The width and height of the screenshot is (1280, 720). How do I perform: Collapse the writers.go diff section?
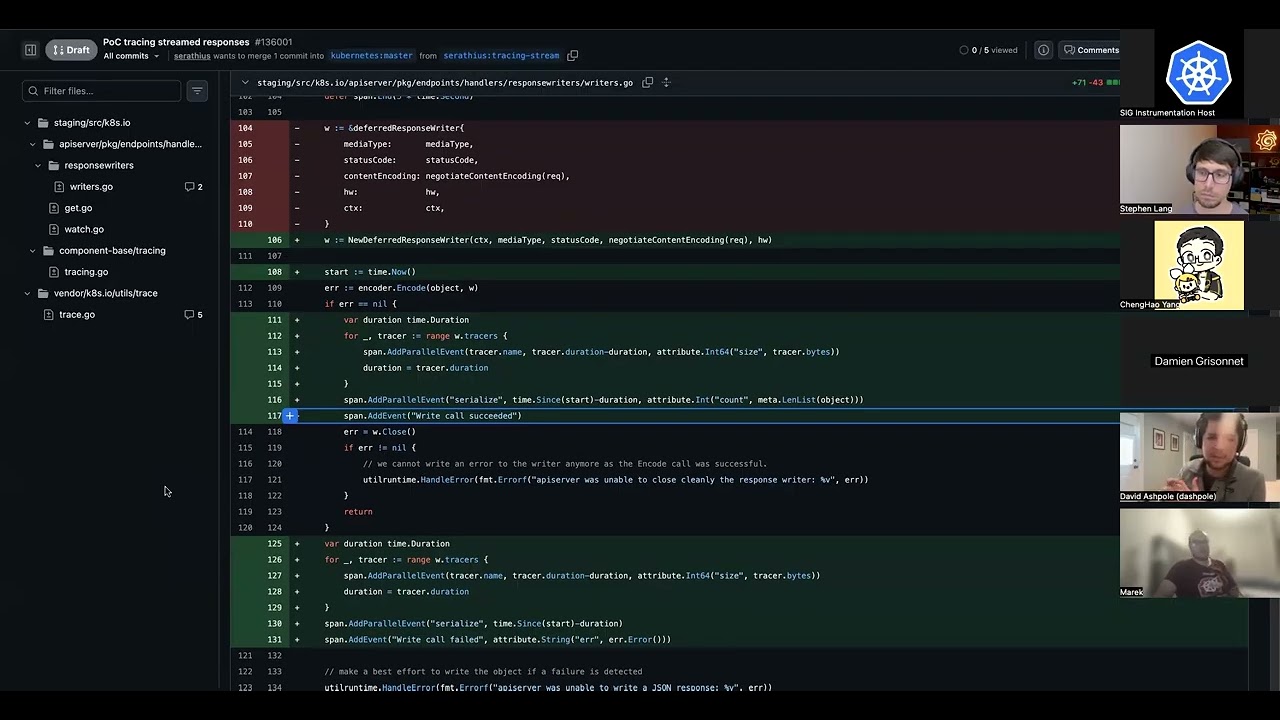245,83
